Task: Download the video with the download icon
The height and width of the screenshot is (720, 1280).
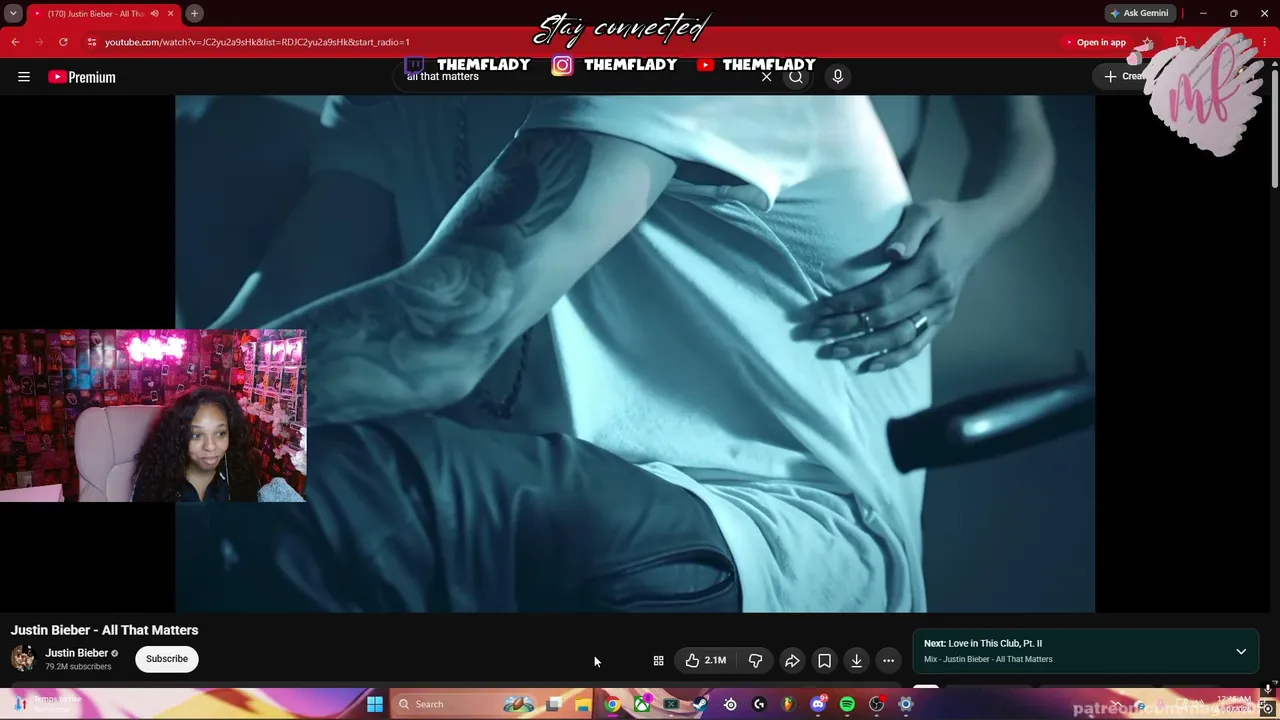Action: pyautogui.click(x=856, y=660)
